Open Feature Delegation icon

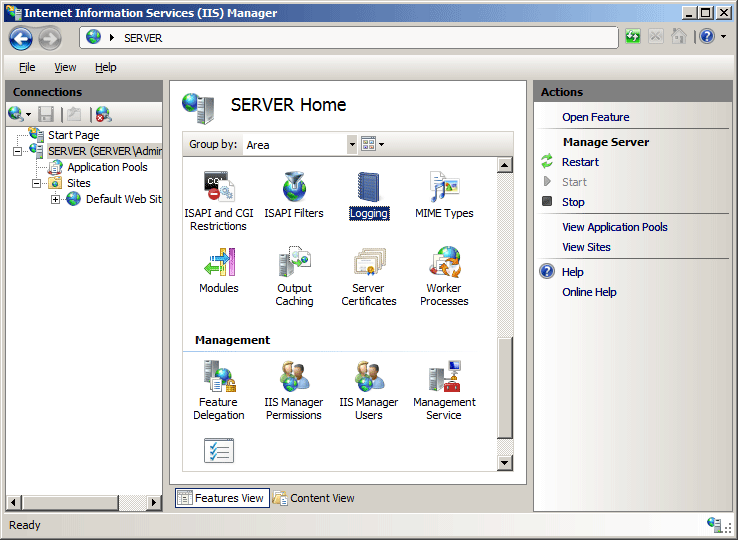click(x=219, y=390)
